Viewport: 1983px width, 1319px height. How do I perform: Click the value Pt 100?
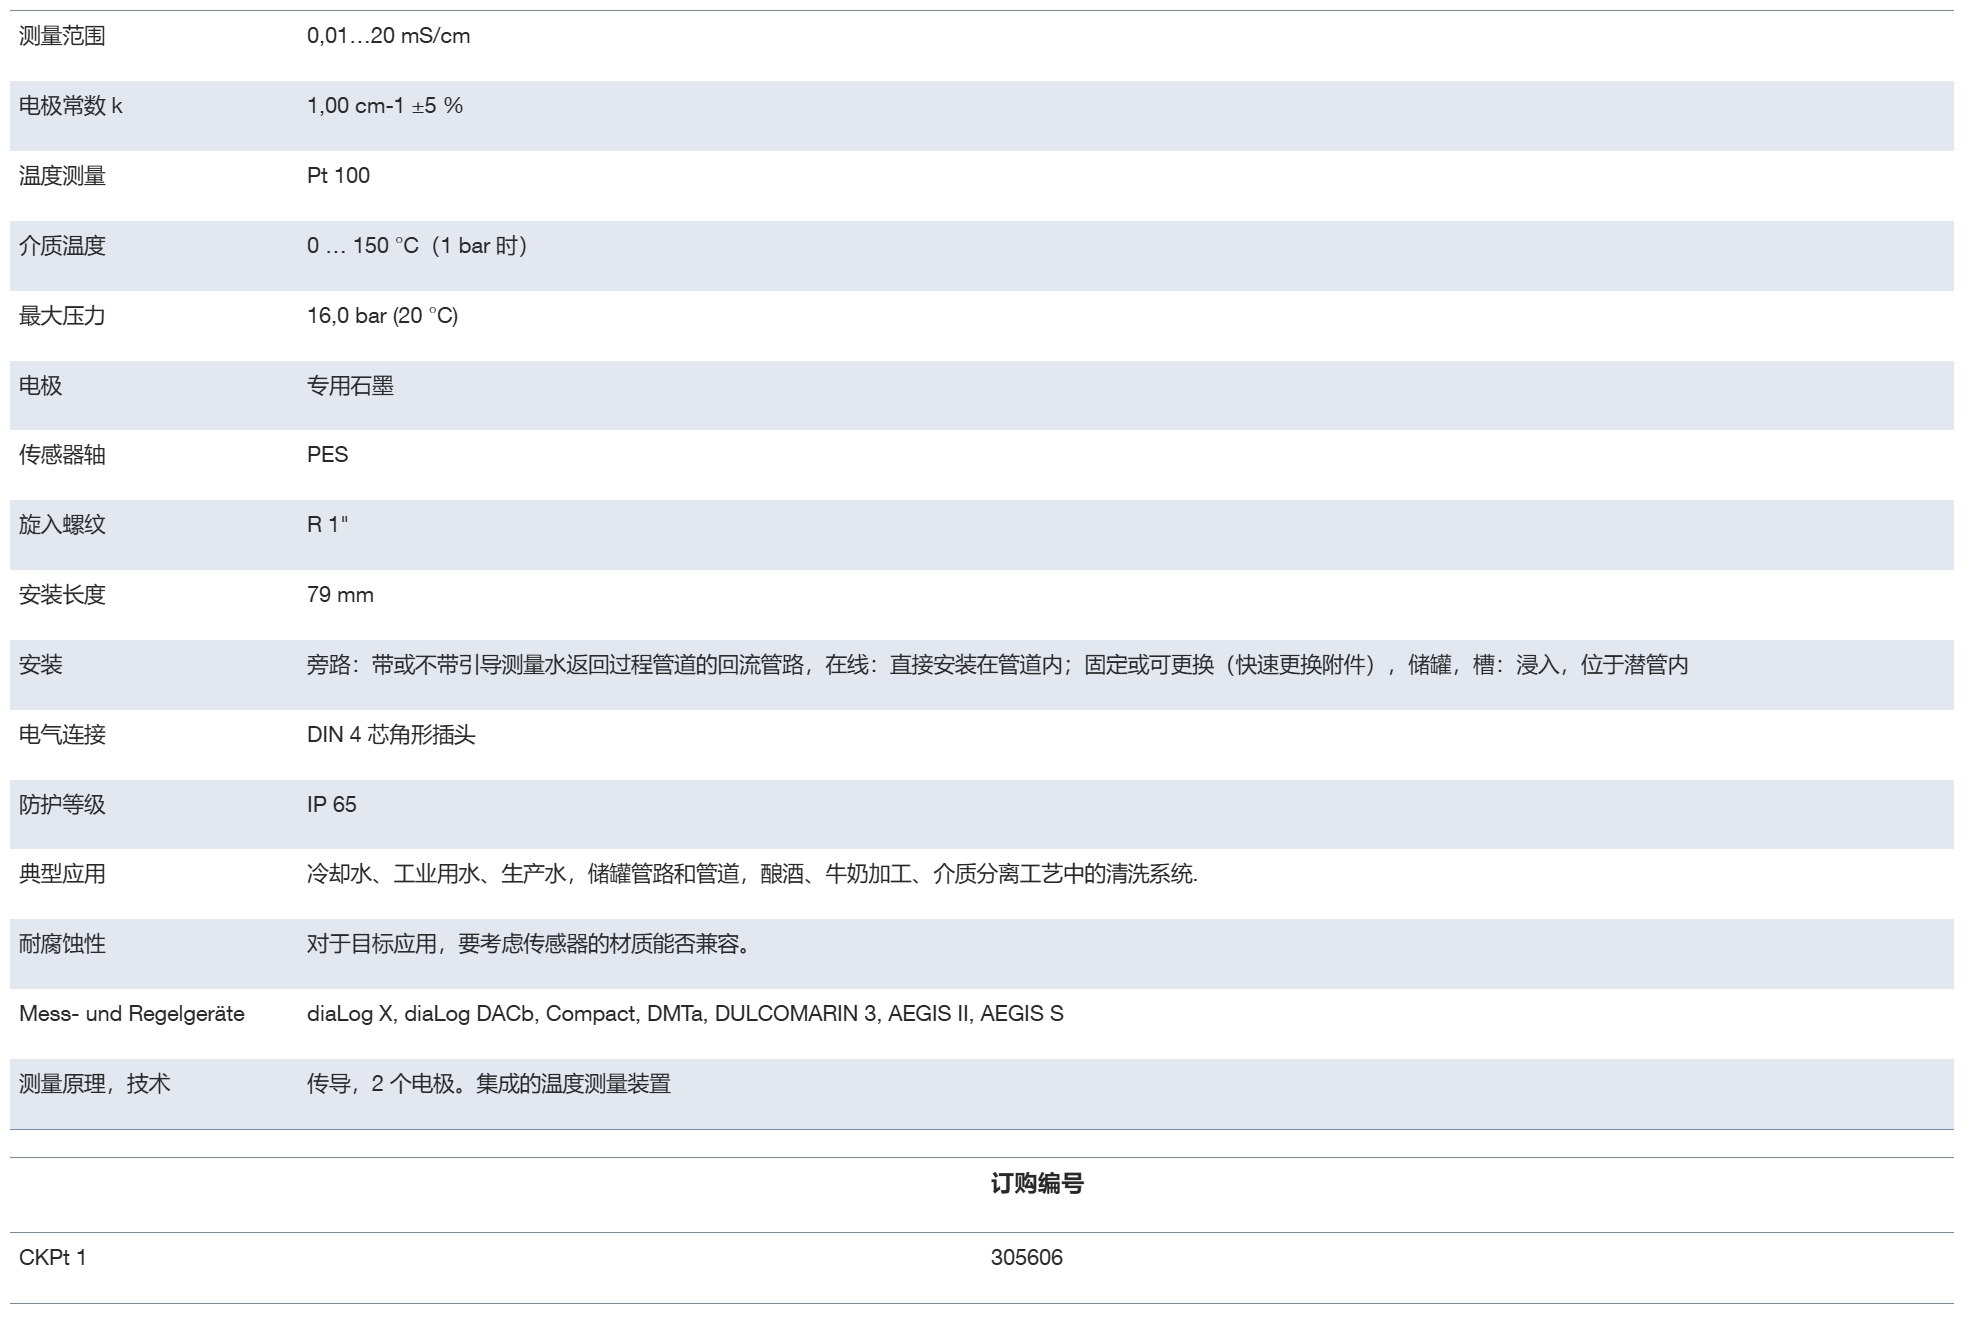click(338, 176)
